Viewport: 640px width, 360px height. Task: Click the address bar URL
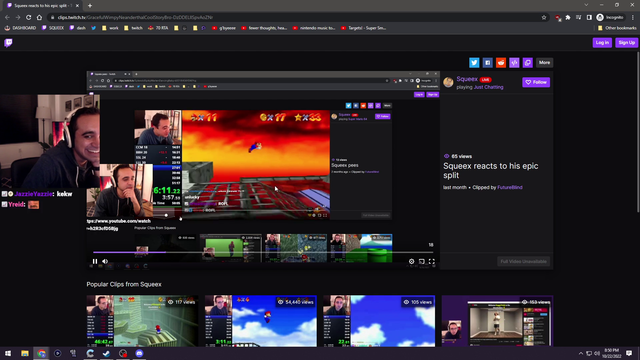point(135,17)
